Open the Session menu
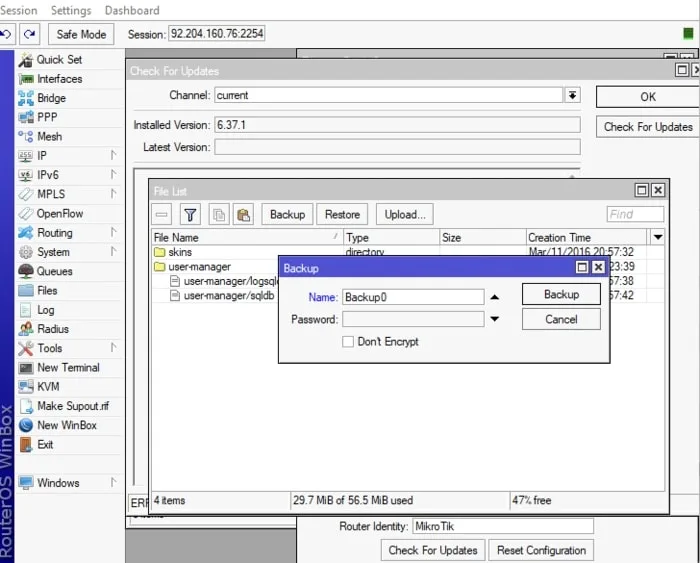 tap(19, 10)
